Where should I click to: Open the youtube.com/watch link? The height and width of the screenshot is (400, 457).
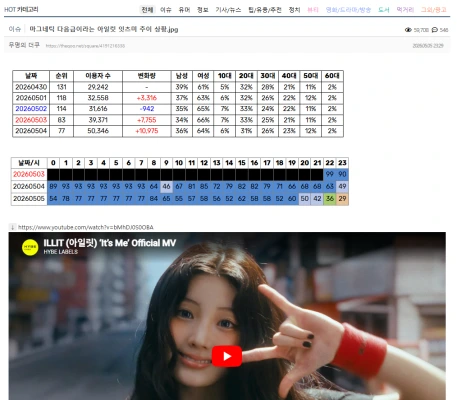[86, 227]
